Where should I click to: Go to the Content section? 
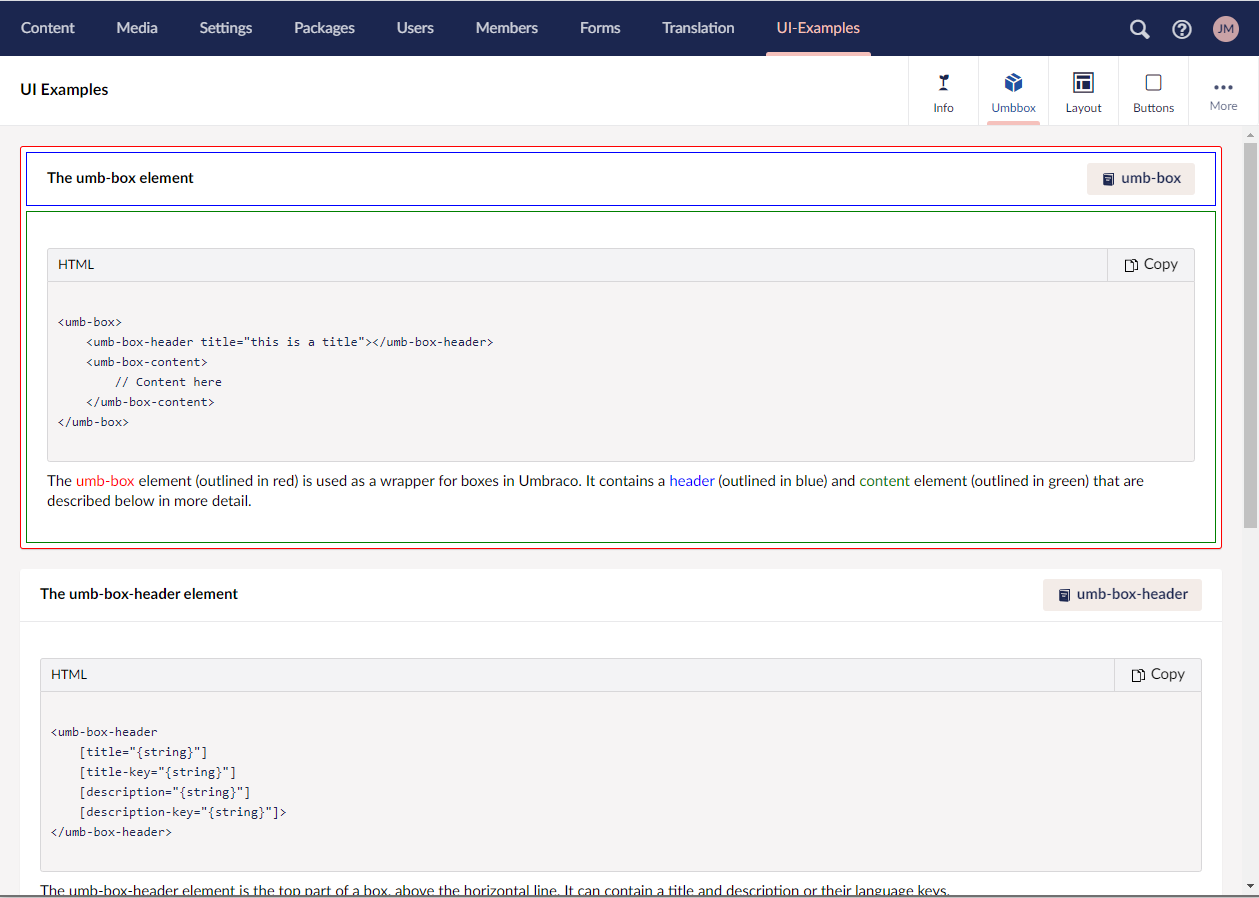(x=48, y=28)
